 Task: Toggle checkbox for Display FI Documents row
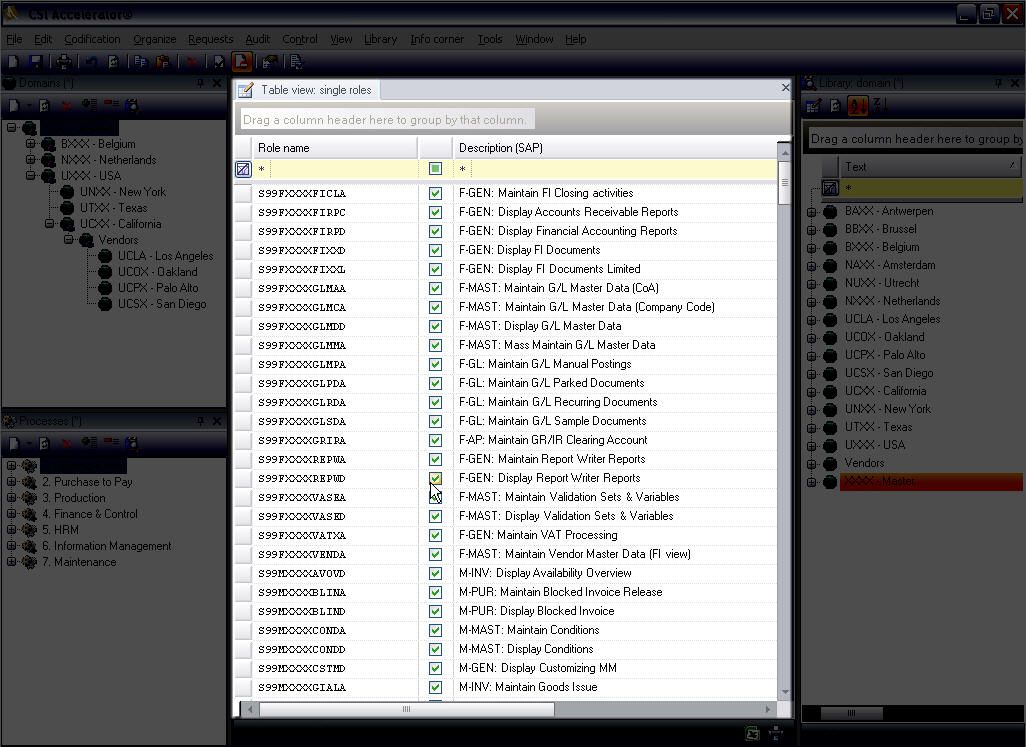point(435,251)
